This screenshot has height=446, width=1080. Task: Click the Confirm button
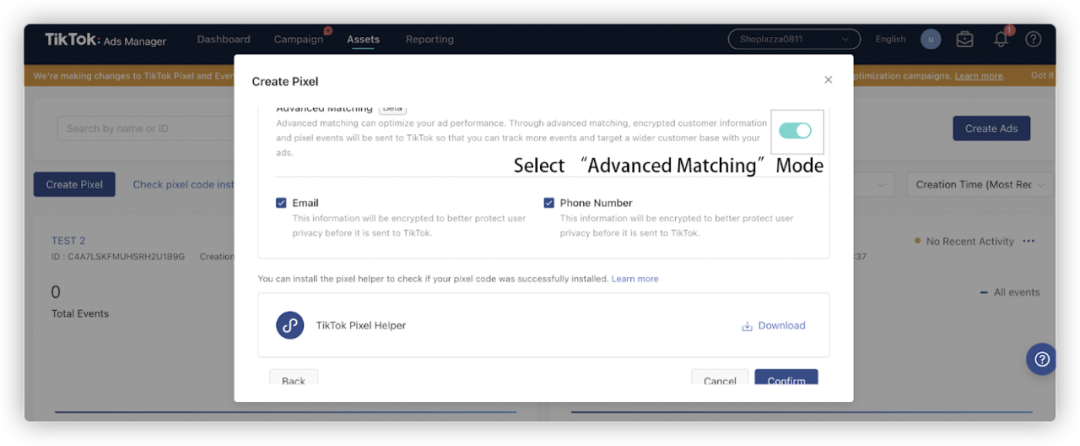click(x=786, y=378)
